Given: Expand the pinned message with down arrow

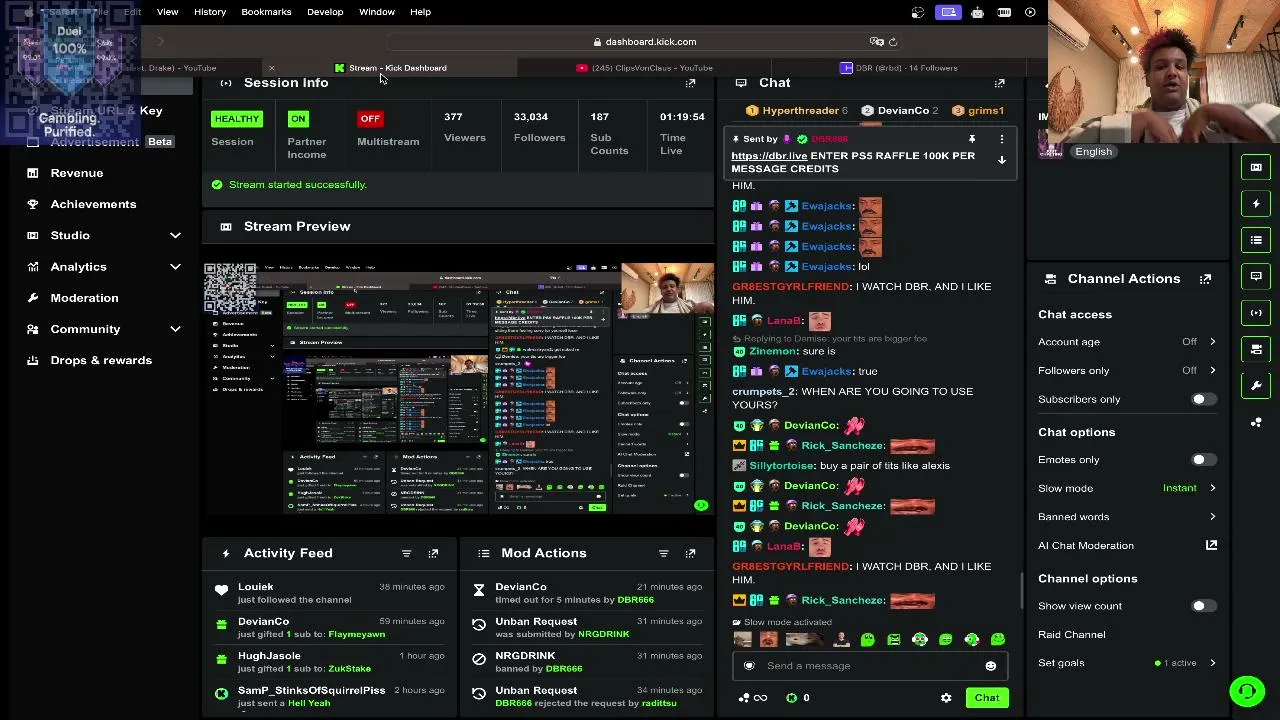Looking at the screenshot, I should click(1001, 160).
